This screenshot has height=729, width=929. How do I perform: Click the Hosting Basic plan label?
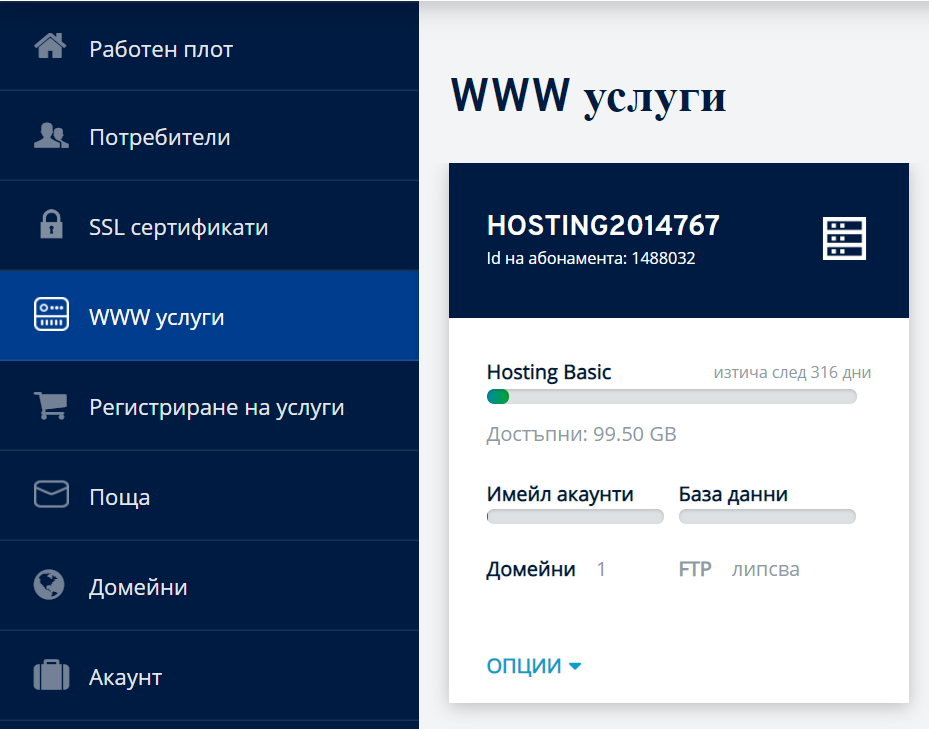click(549, 372)
